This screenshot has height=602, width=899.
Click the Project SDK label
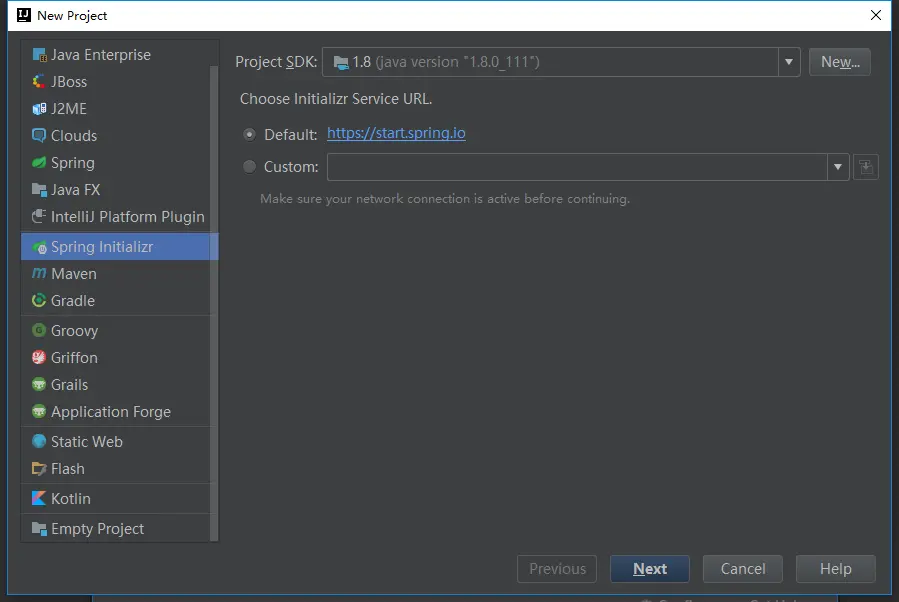[276, 62]
